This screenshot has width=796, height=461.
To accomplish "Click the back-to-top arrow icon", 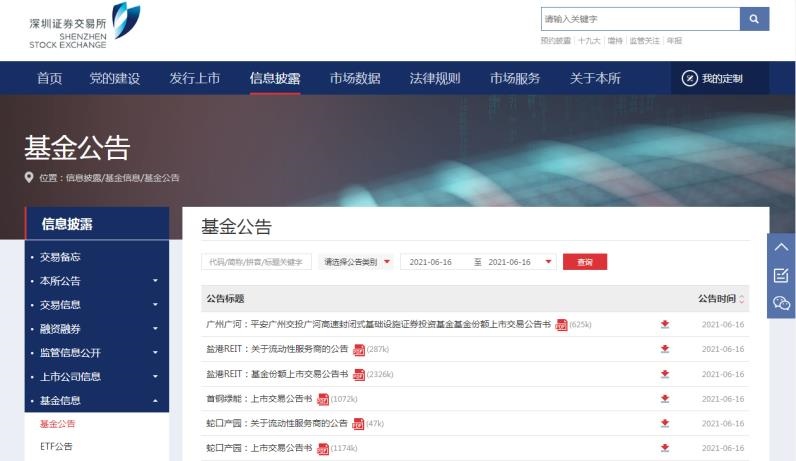I will (781, 247).
